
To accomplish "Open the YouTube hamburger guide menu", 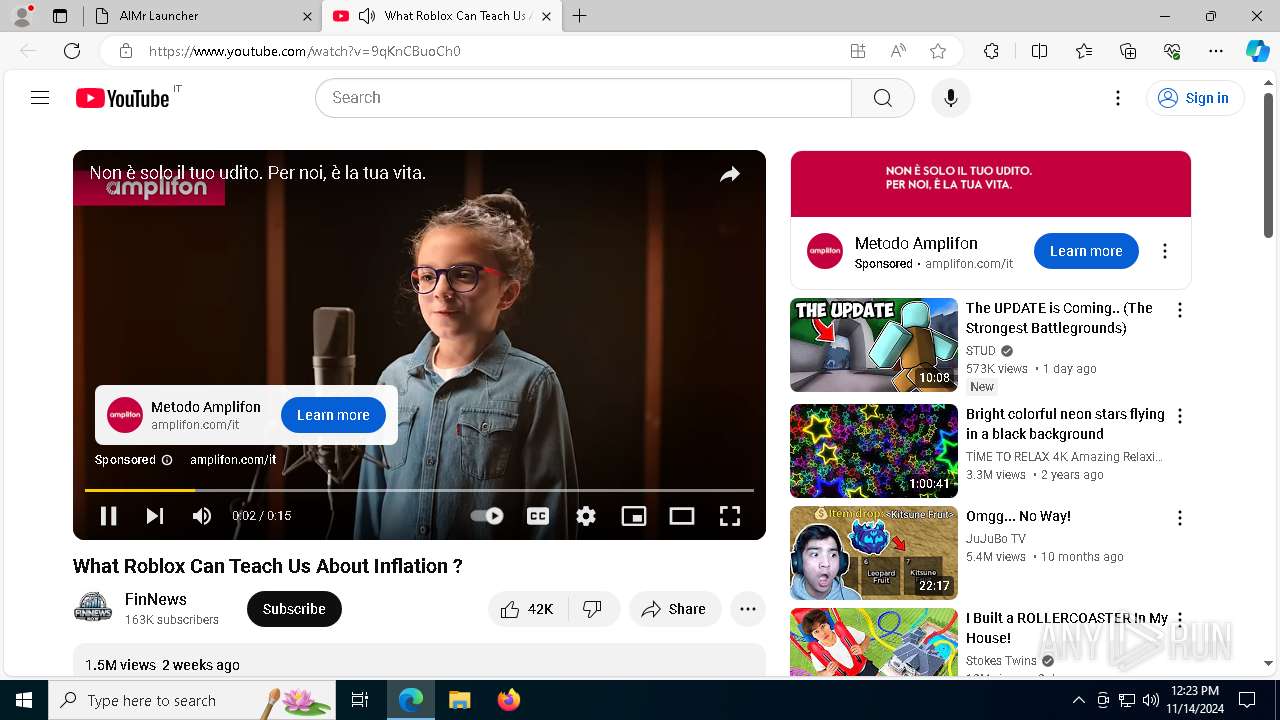I will [40, 98].
